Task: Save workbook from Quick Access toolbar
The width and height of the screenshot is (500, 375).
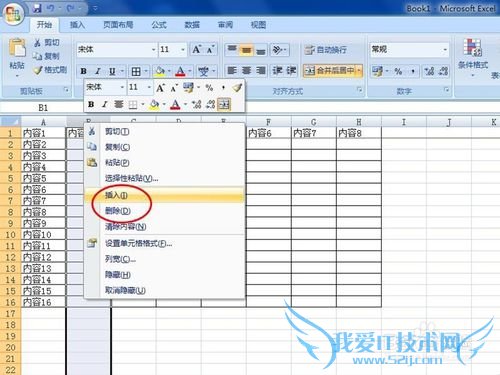Action: tap(37, 8)
